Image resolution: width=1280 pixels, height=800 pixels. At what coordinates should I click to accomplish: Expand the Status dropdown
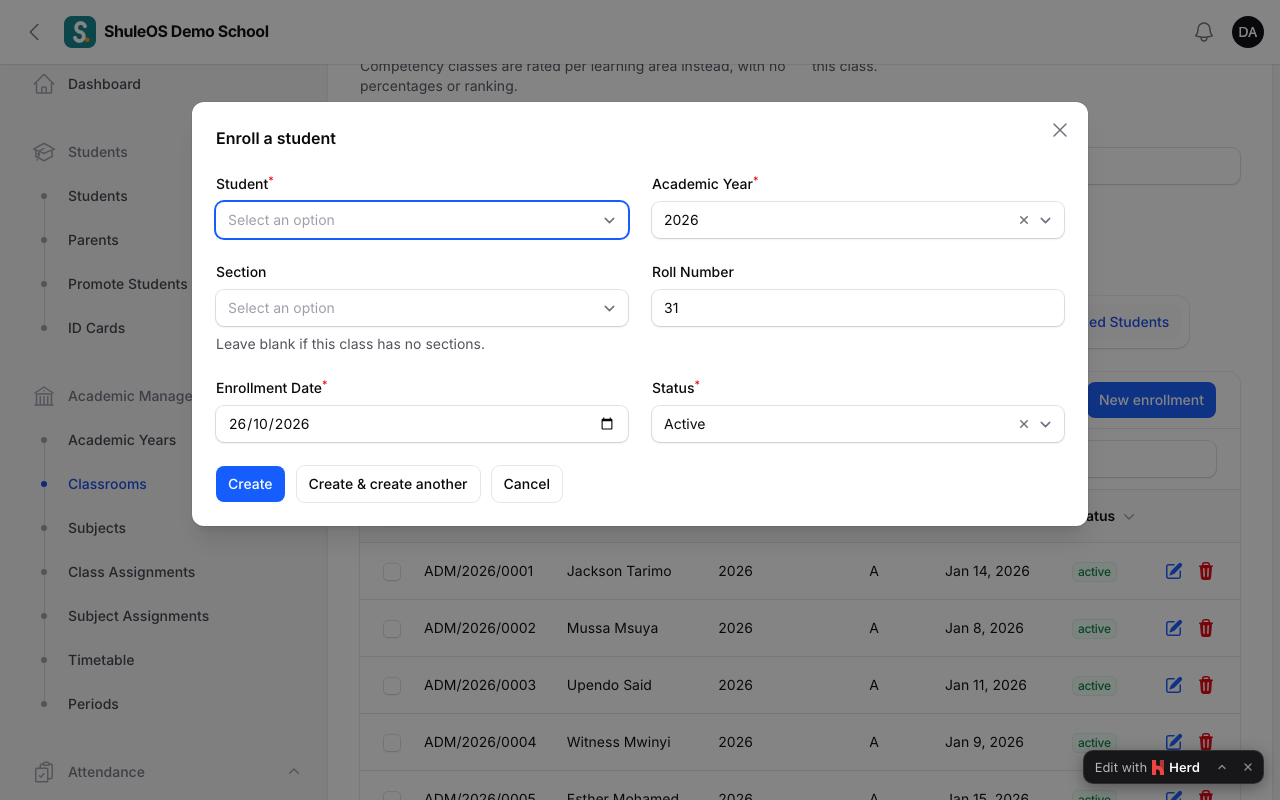(x=1046, y=424)
